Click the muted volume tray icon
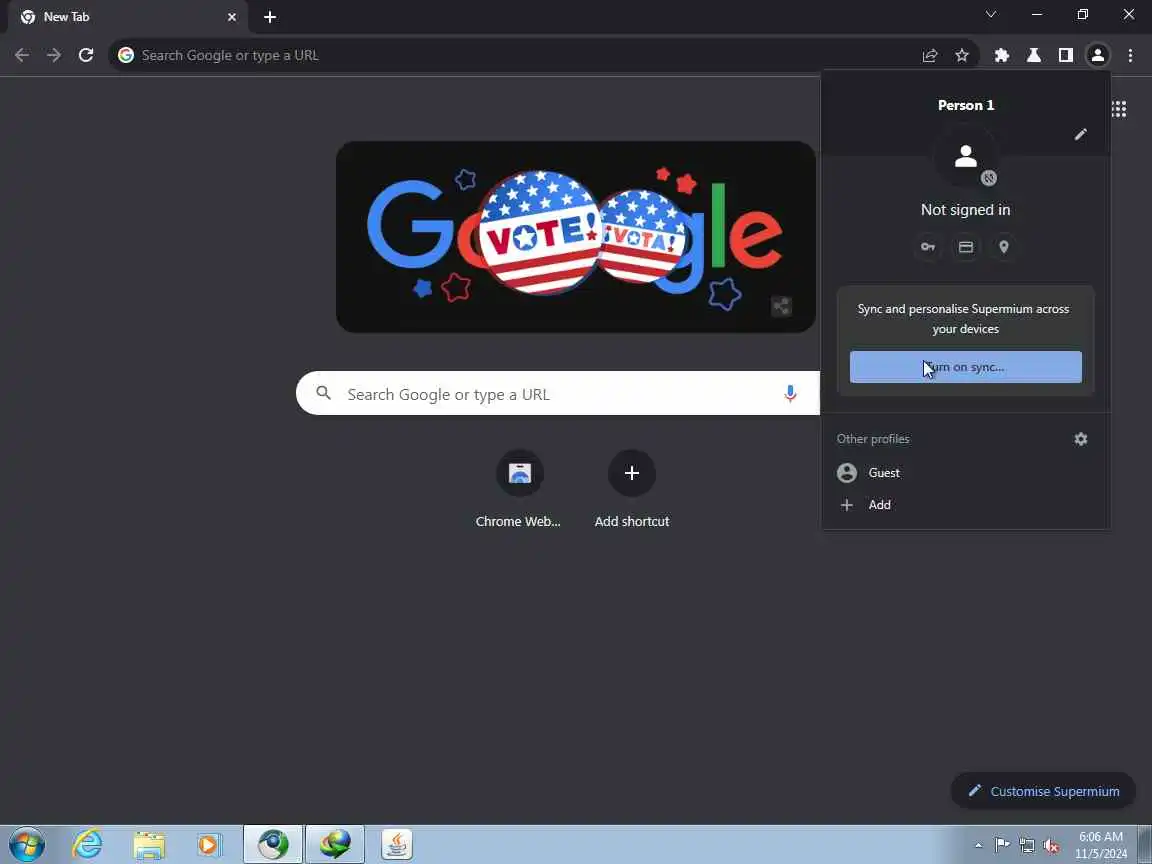The height and width of the screenshot is (864, 1152). coord(1051,846)
